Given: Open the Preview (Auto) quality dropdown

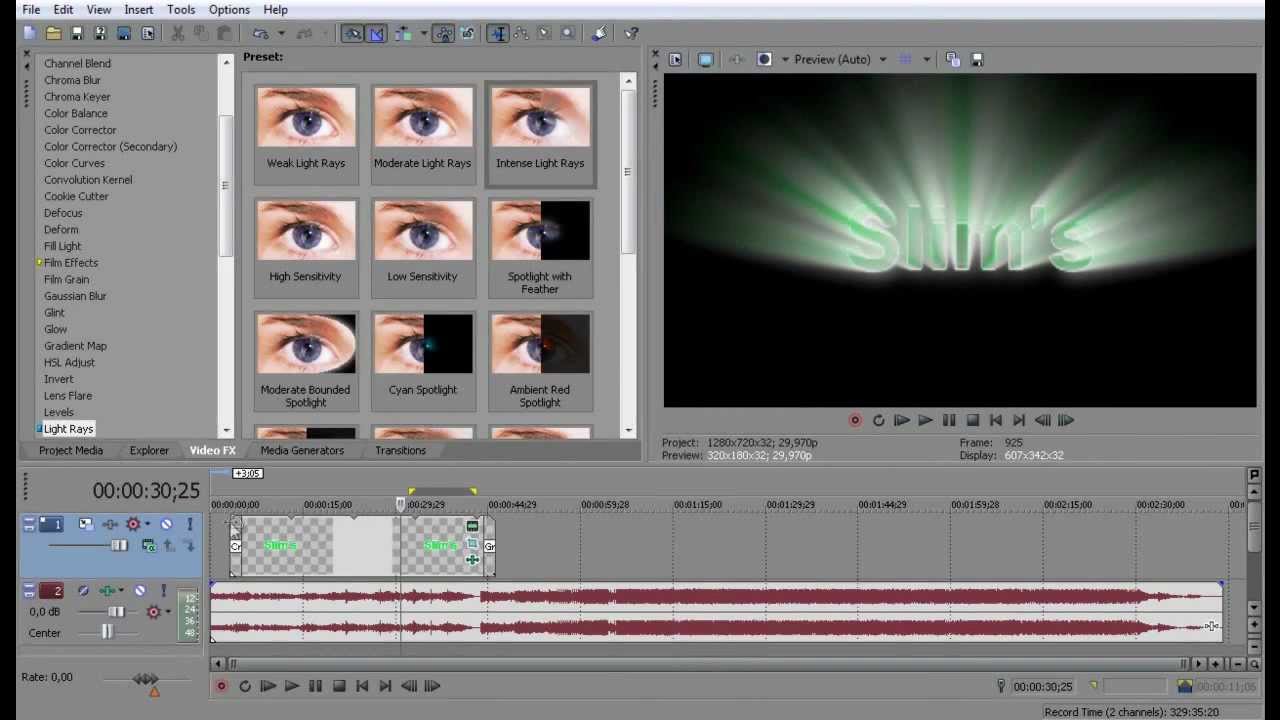Looking at the screenshot, I should (882, 60).
